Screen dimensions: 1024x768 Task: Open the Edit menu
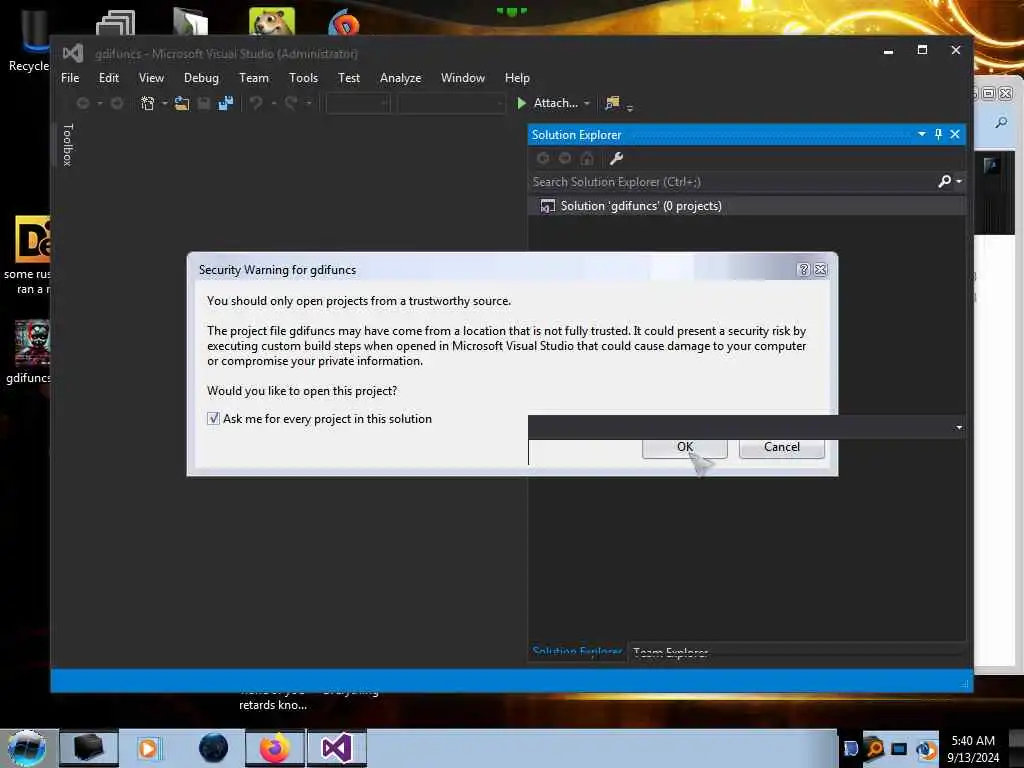109,78
